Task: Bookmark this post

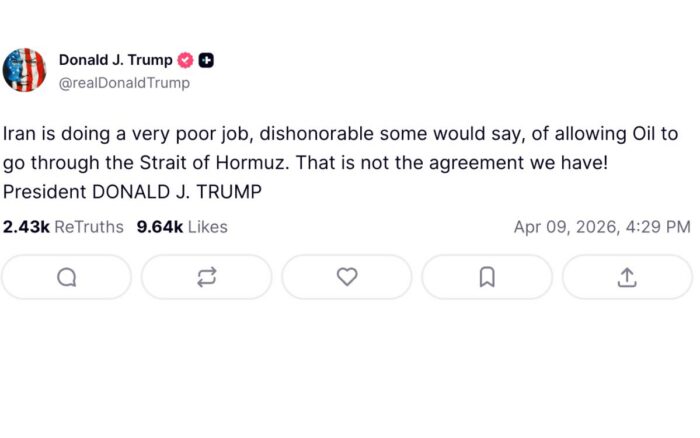Action: tap(486, 277)
